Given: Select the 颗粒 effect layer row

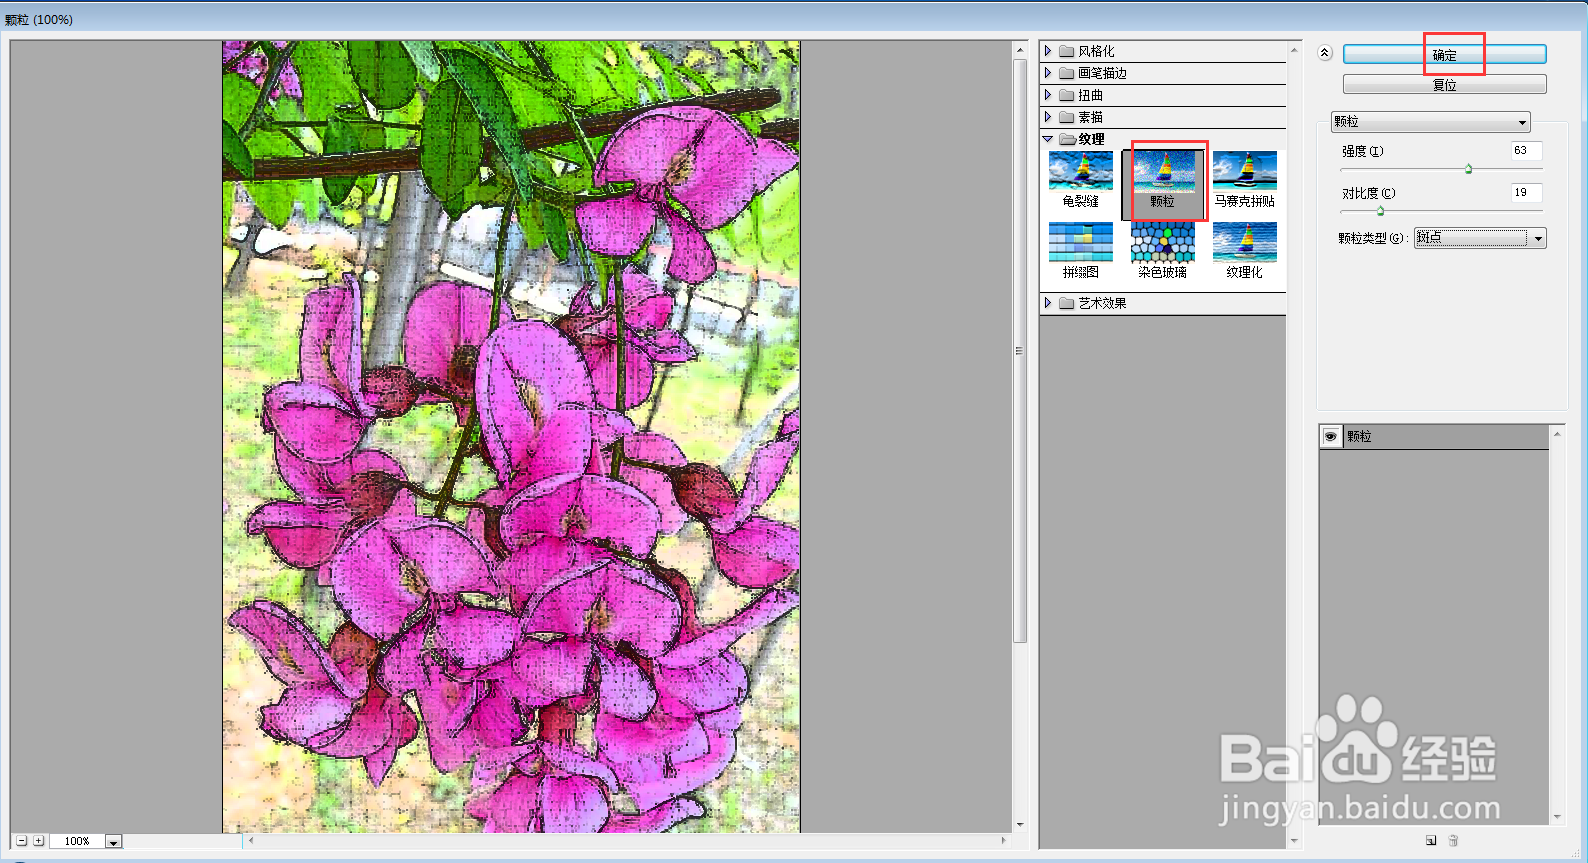Looking at the screenshot, I should pyautogui.click(x=1435, y=437).
